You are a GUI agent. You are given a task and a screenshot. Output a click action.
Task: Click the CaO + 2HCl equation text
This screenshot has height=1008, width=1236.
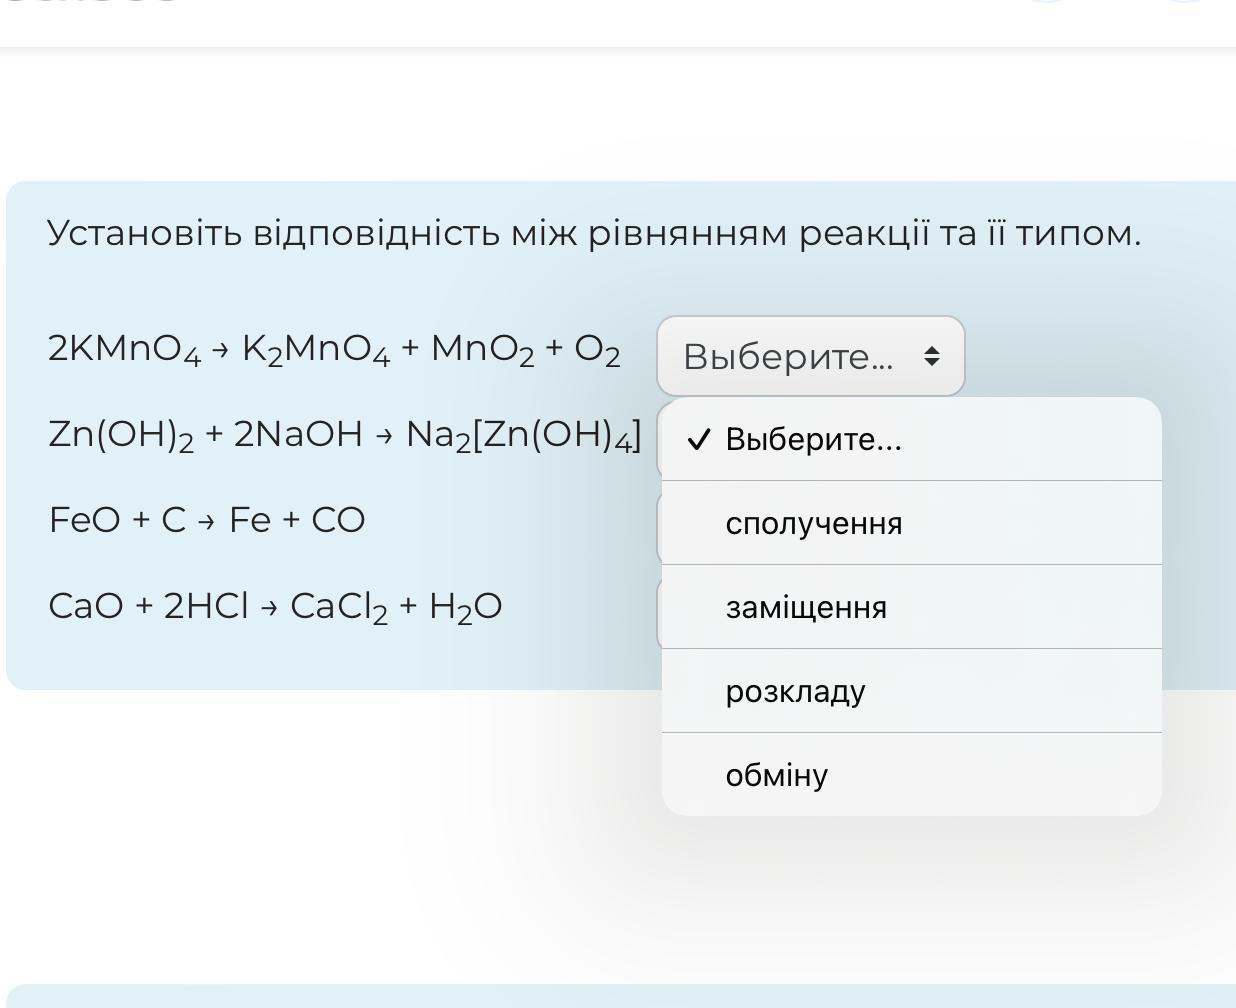pos(274,606)
